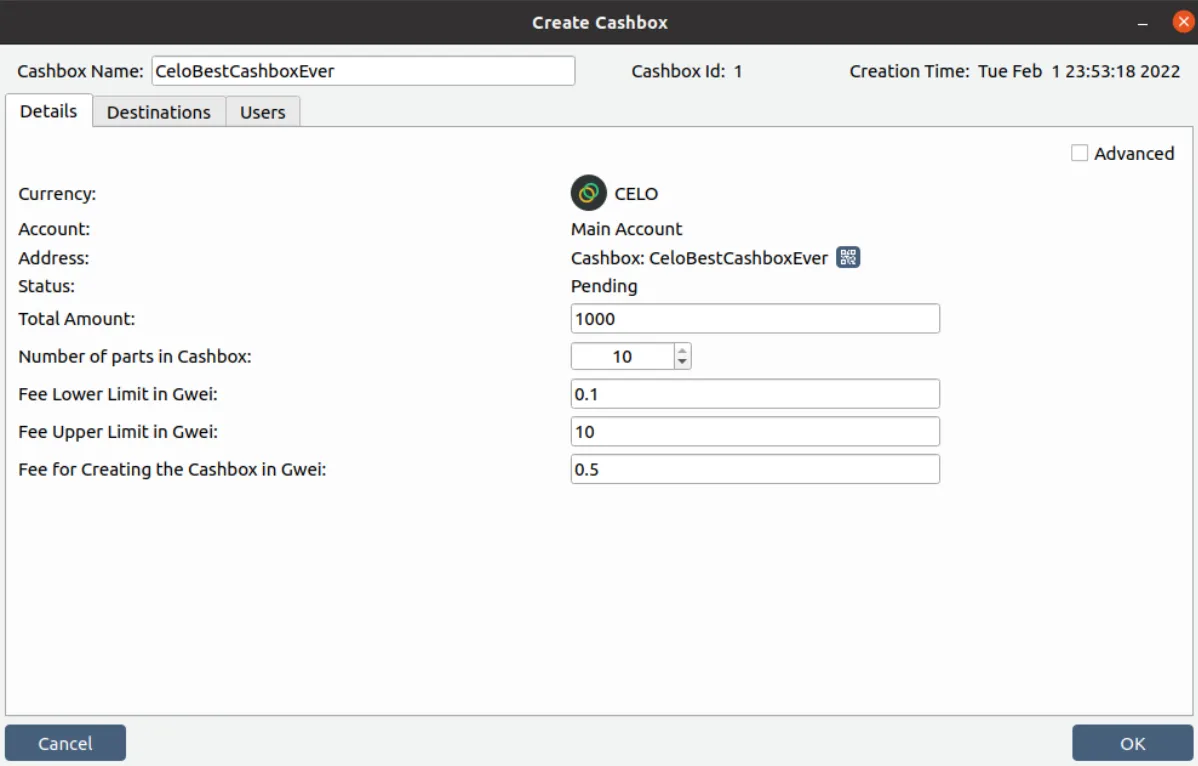Viewport: 1198px width, 766px height.
Task: Click the 'CELO' currency name
Action: 636,194
